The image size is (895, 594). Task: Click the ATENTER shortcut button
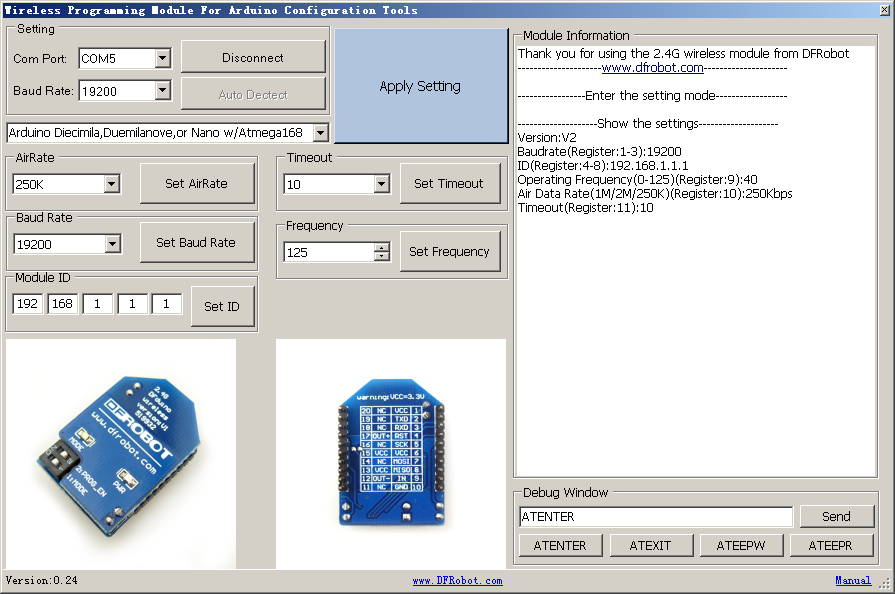coord(560,545)
